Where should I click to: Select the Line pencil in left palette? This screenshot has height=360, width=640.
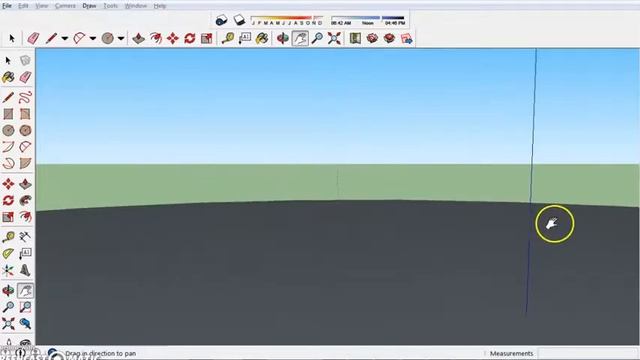8,98
